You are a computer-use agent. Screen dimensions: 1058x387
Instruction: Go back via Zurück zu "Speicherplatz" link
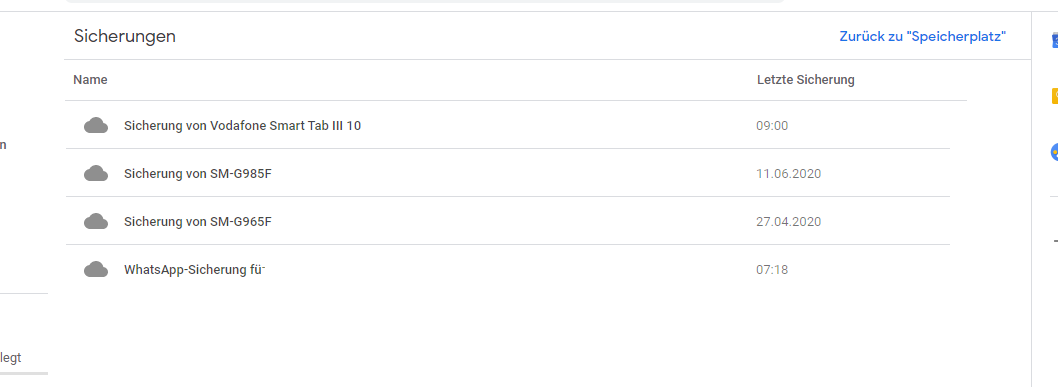923,36
